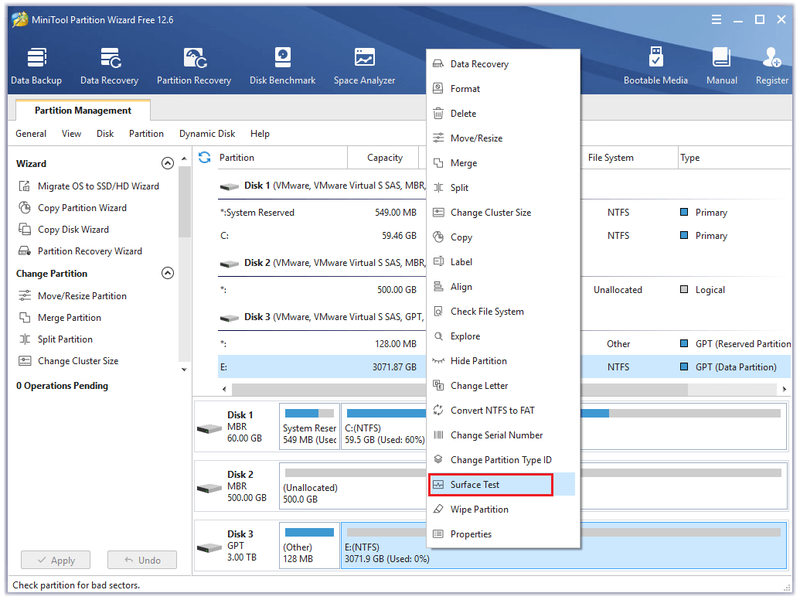Refresh the partition list icon

click(205, 158)
